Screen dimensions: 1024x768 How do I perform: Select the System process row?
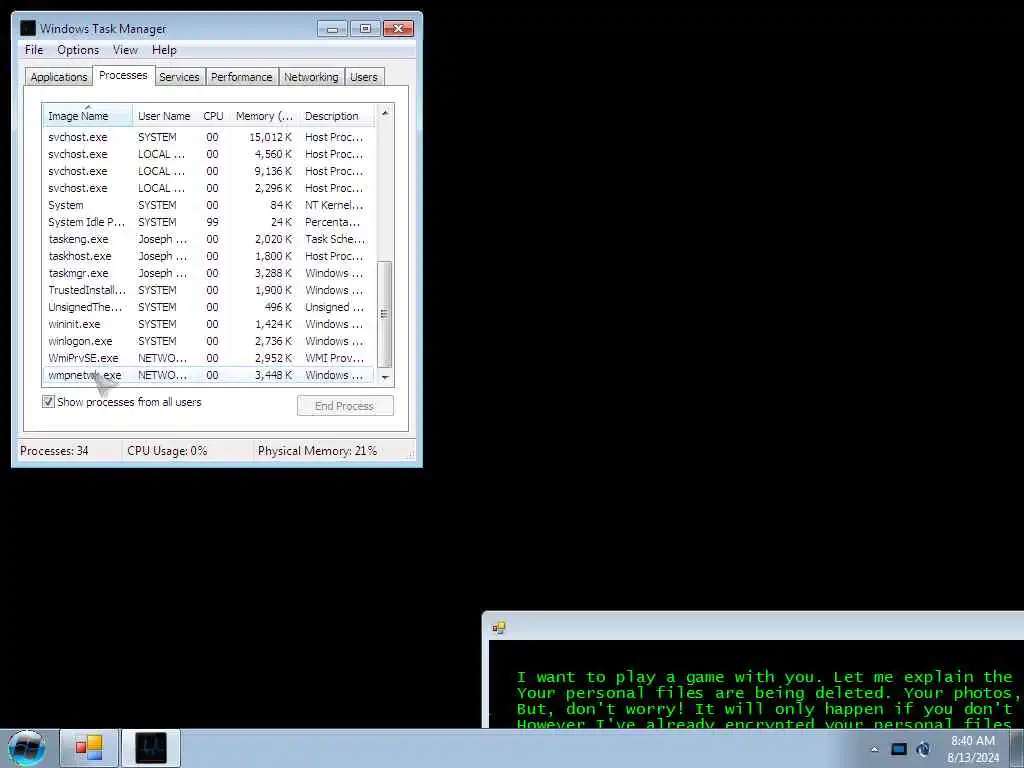pos(208,205)
